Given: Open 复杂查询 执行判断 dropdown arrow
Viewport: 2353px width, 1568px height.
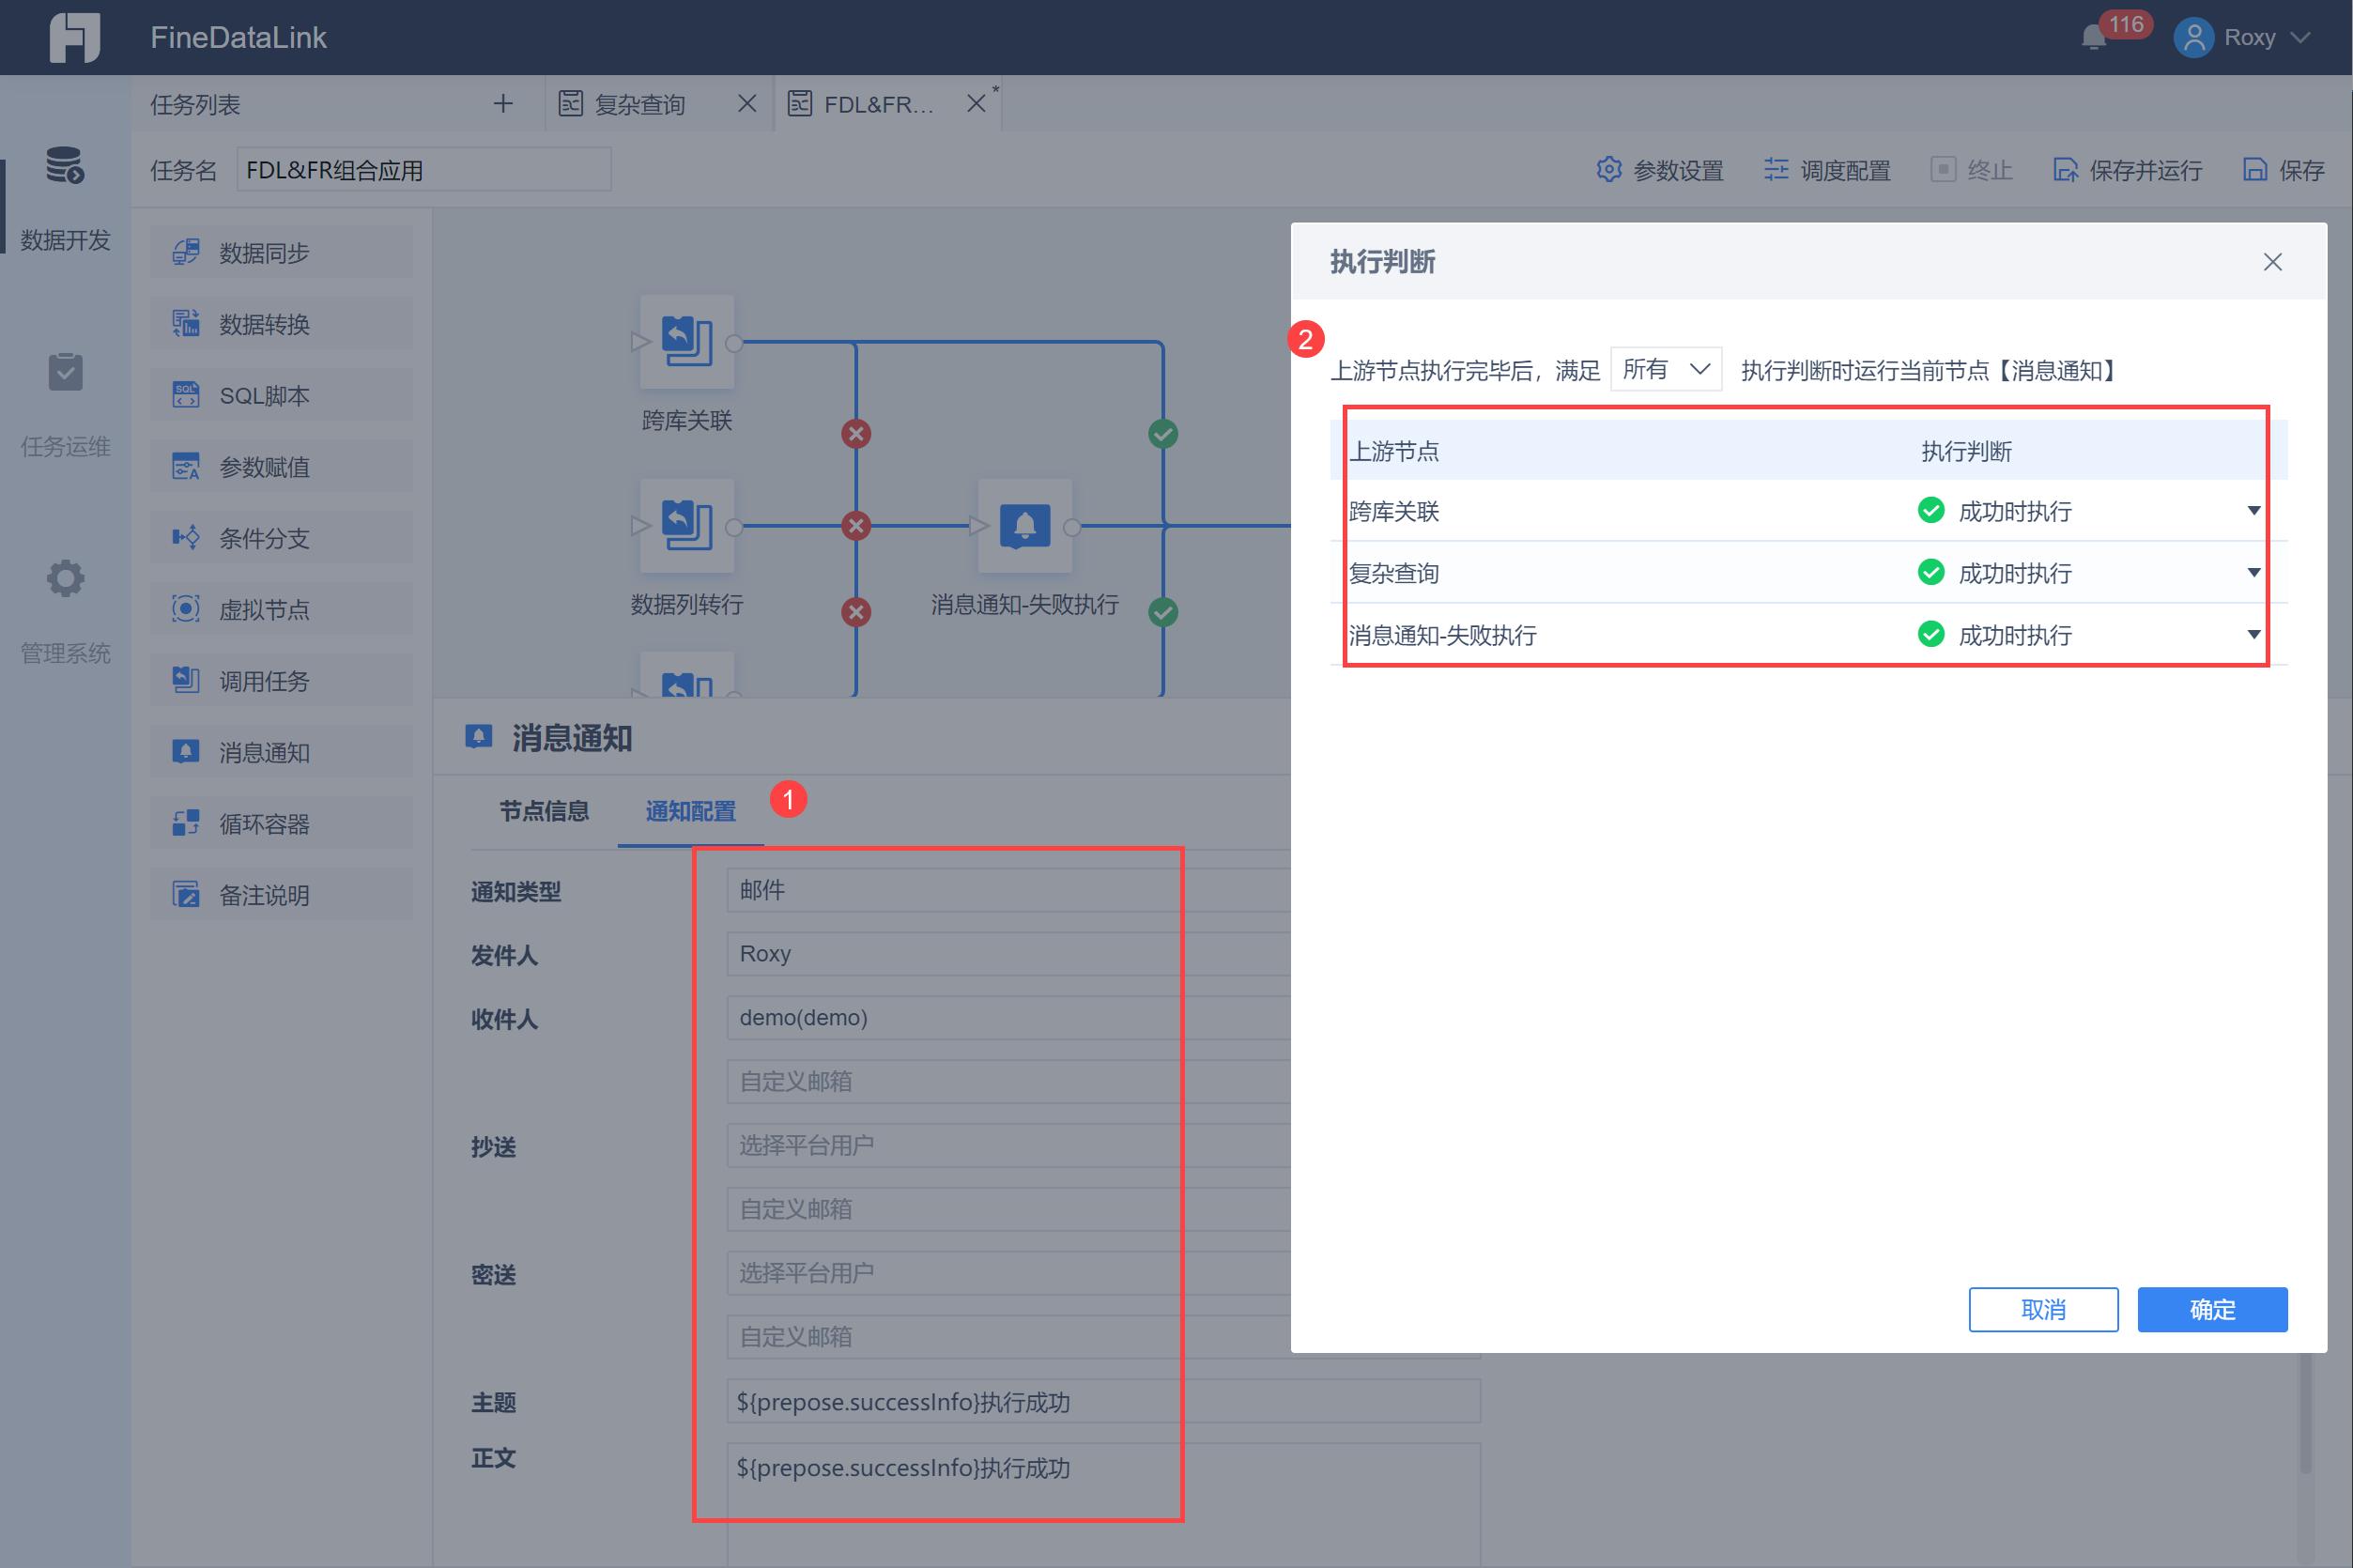Looking at the screenshot, I should pos(2253,573).
